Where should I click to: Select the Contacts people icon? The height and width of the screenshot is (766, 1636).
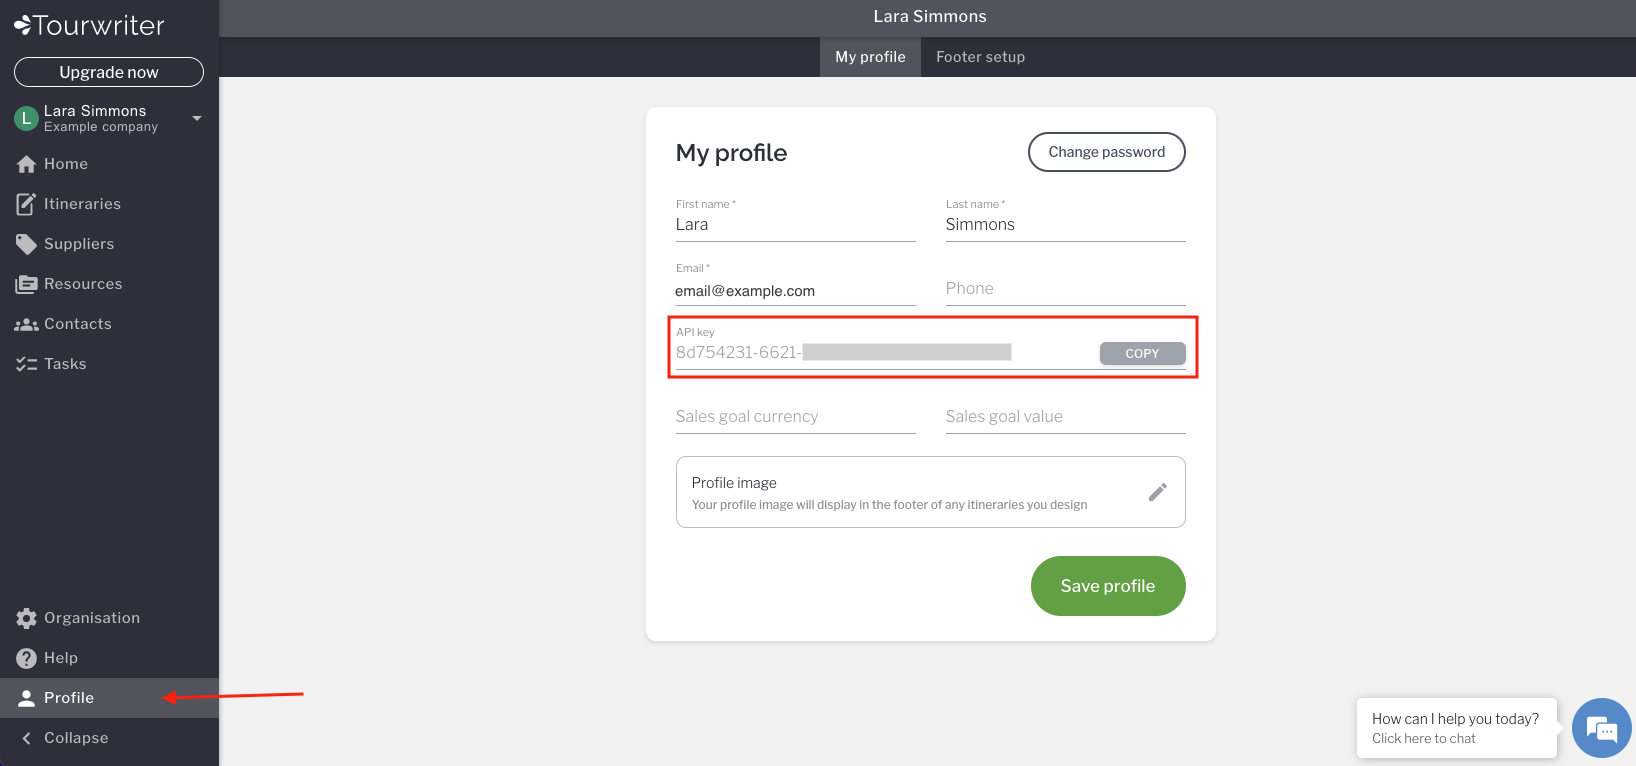[x=26, y=324]
